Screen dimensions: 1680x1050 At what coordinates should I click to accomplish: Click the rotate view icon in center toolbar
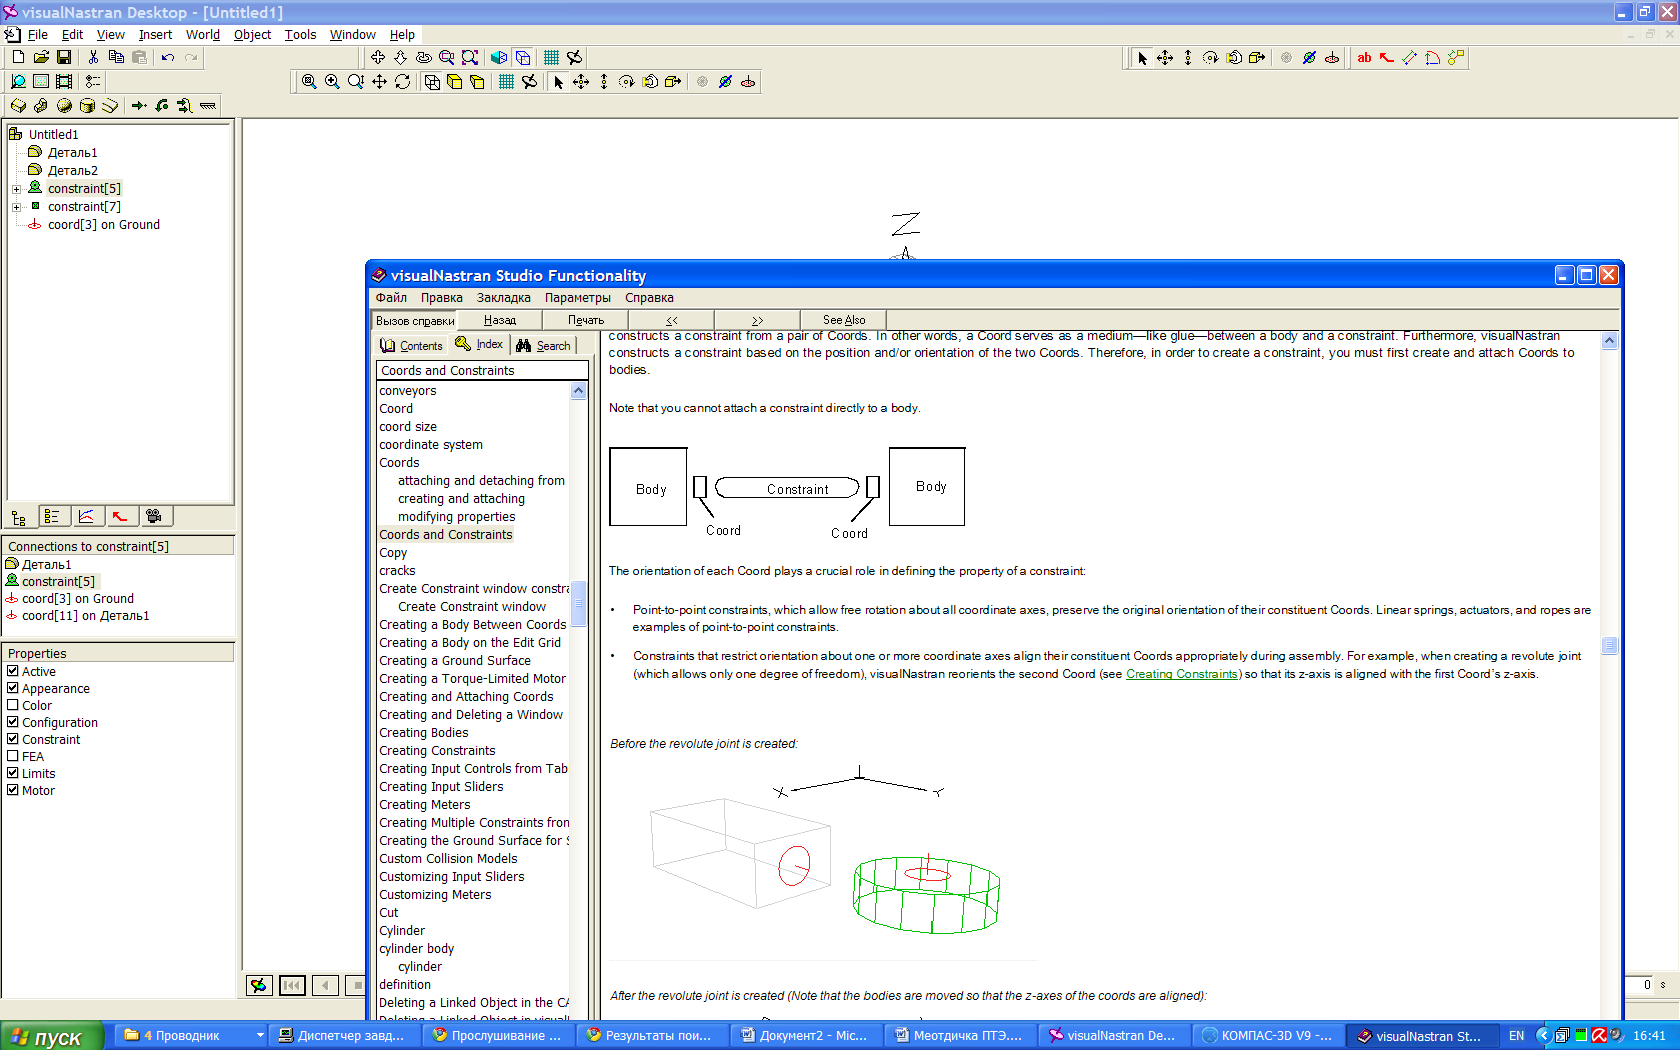pyautogui.click(x=402, y=81)
